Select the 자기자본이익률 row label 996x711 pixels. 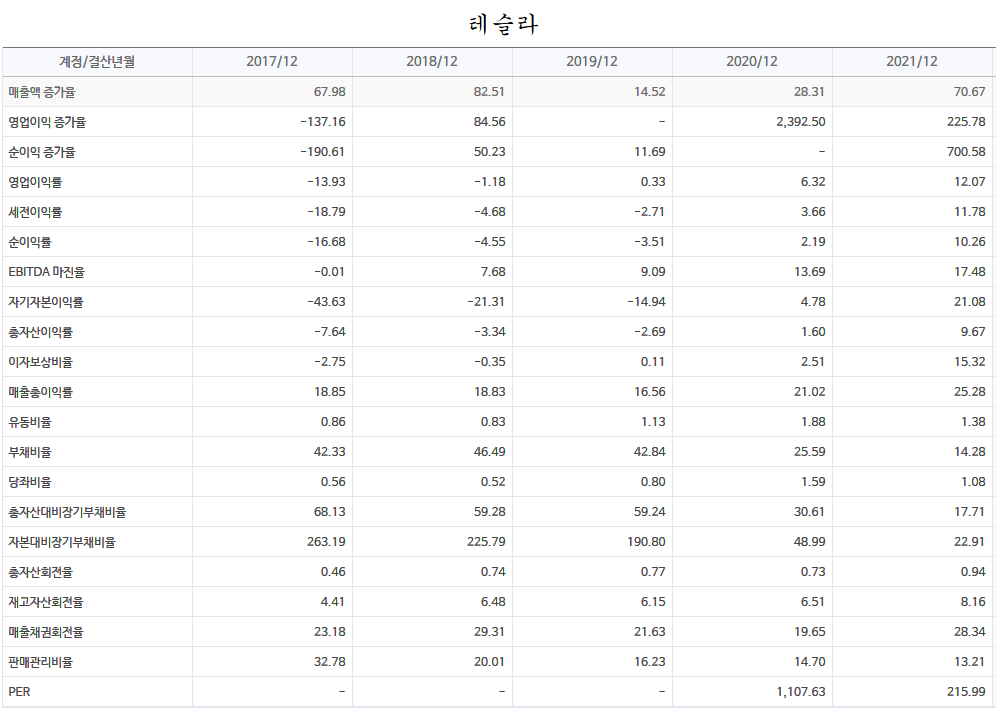(46, 302)
